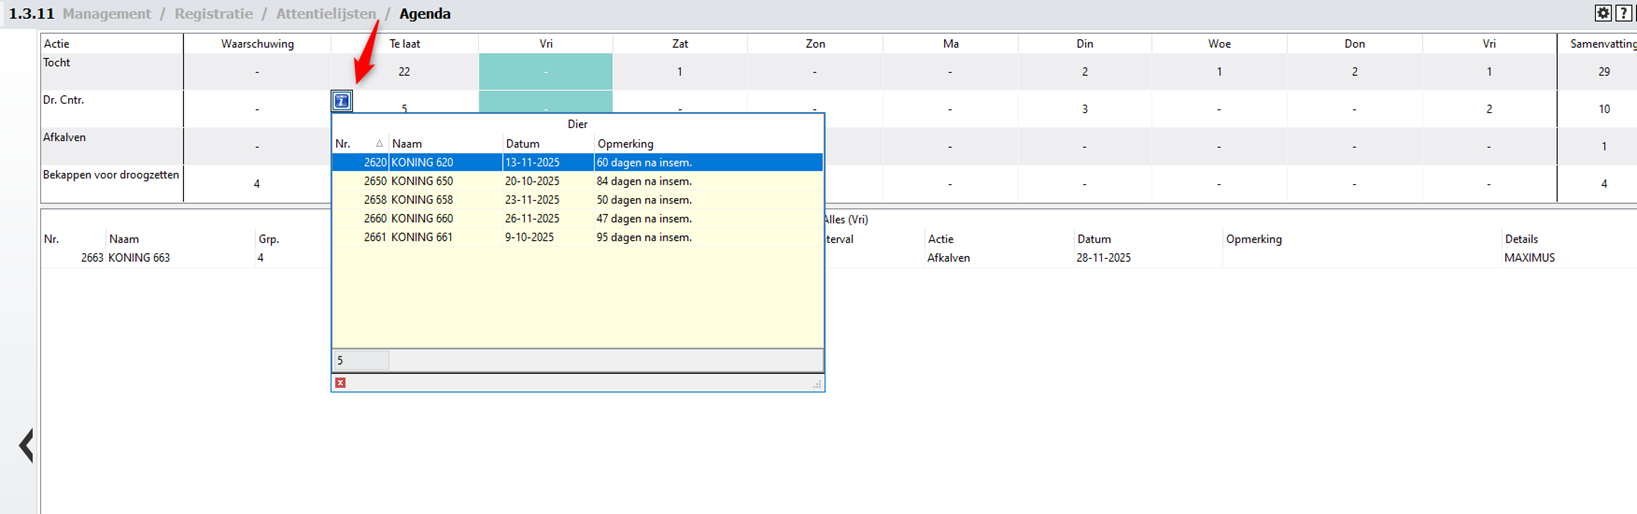Open the Registratie breadcrumb
This screenshot has width=1637, height=514.
pos(213,14)
